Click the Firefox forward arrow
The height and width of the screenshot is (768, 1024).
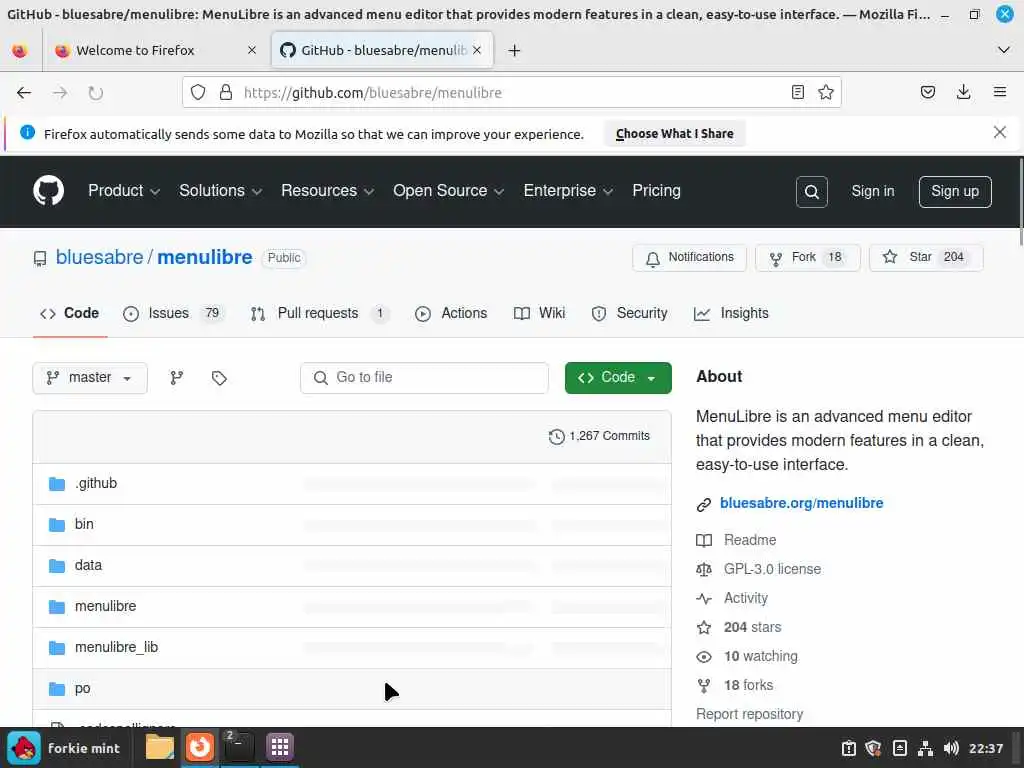(x=60, y=93)
